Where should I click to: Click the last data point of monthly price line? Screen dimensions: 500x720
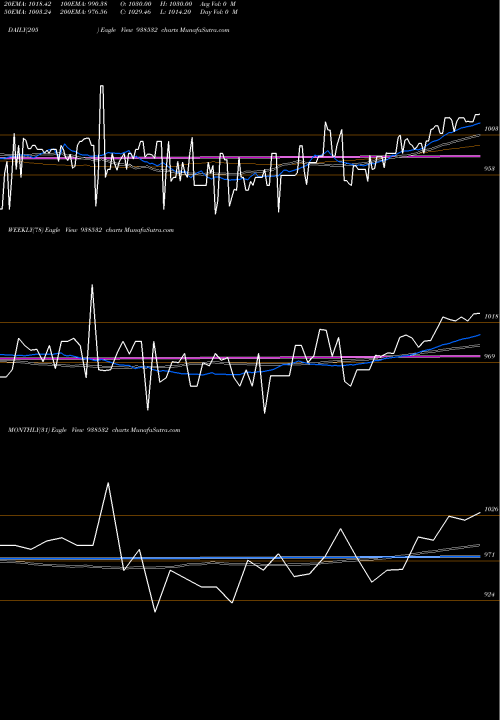pyautogui.click(x=480, y=512)
